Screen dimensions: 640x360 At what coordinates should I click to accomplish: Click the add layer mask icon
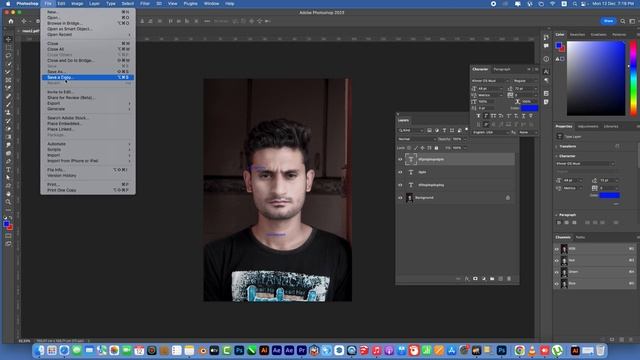tap(475, 279)
